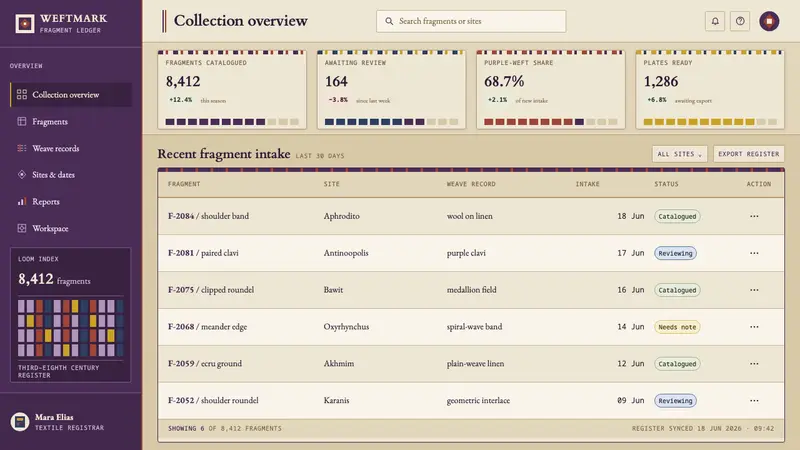Click Catalogued status badge for F-2084
The image size is (800, 450).
(677, 216)
